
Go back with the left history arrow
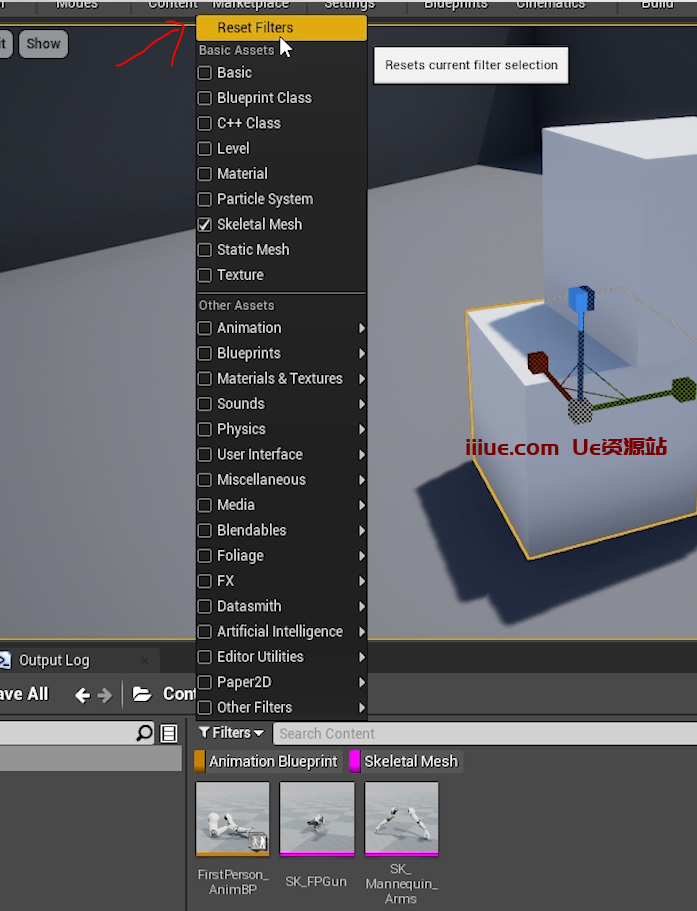pos(82,694)
